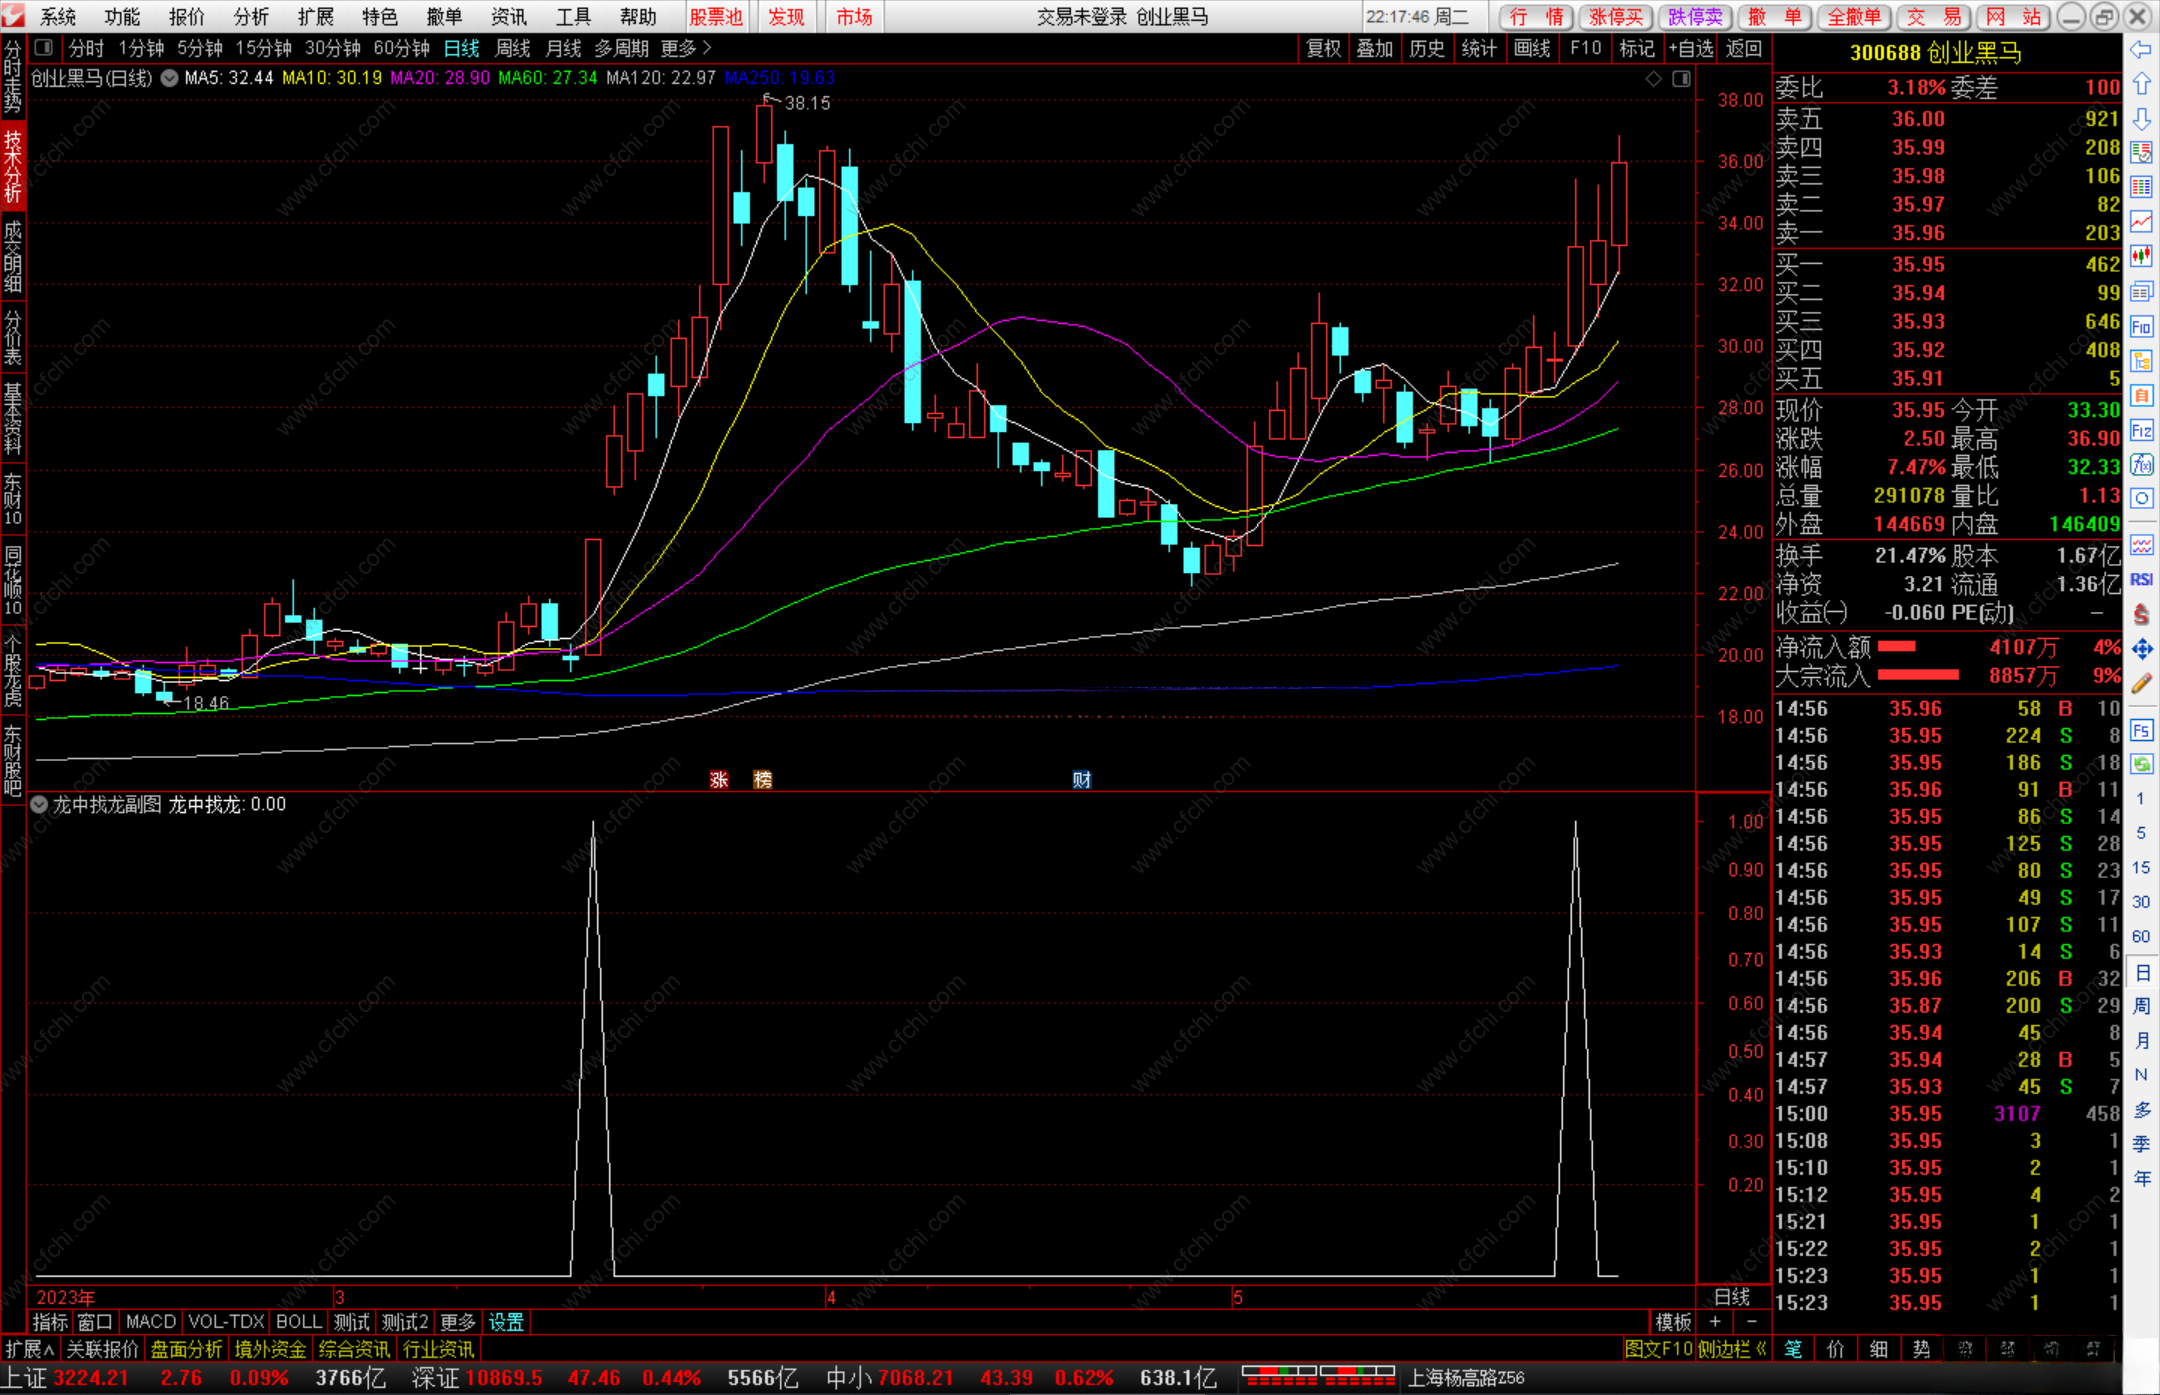Click the four-way move arrows icon

[x=2141, y=650]
